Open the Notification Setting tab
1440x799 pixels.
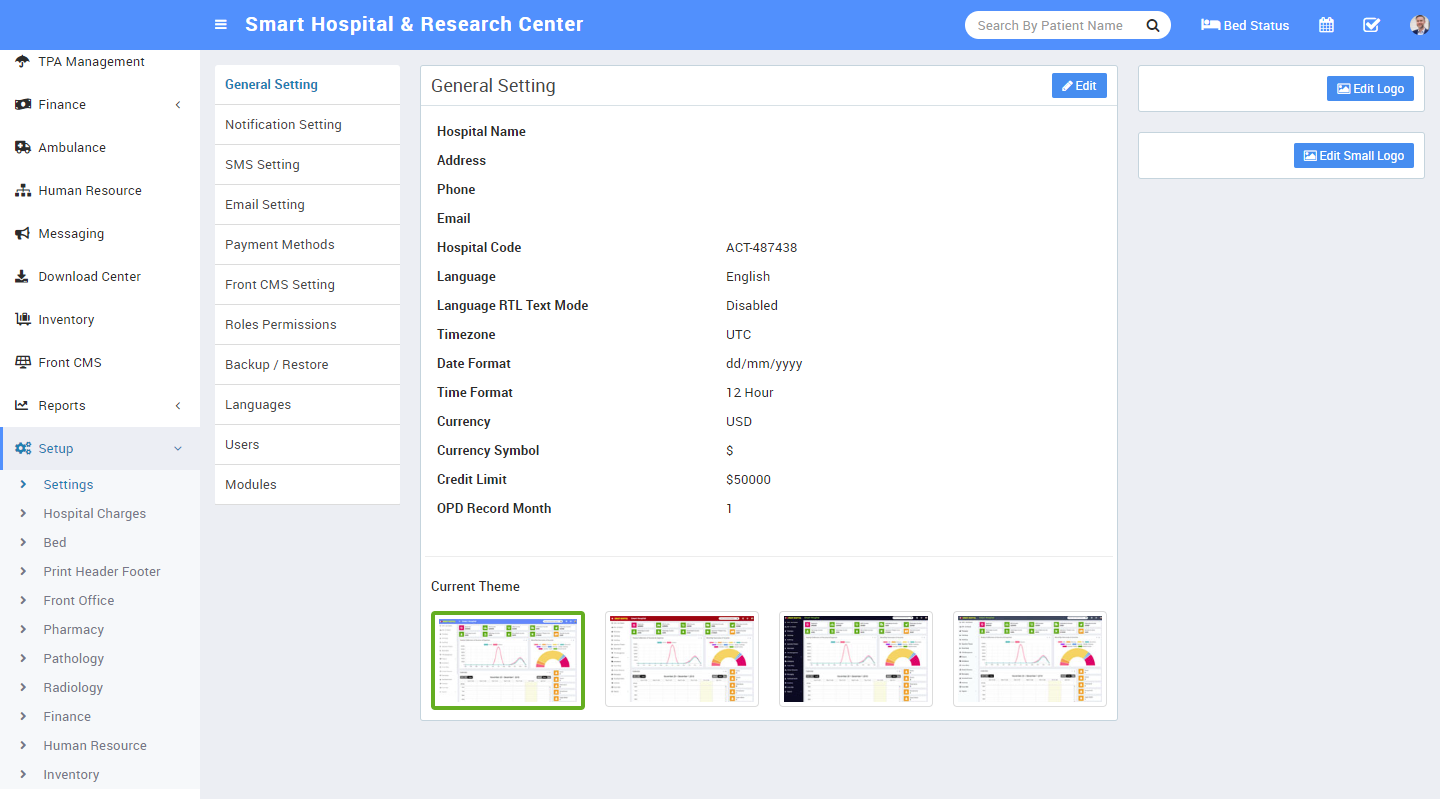pos(283,125)
